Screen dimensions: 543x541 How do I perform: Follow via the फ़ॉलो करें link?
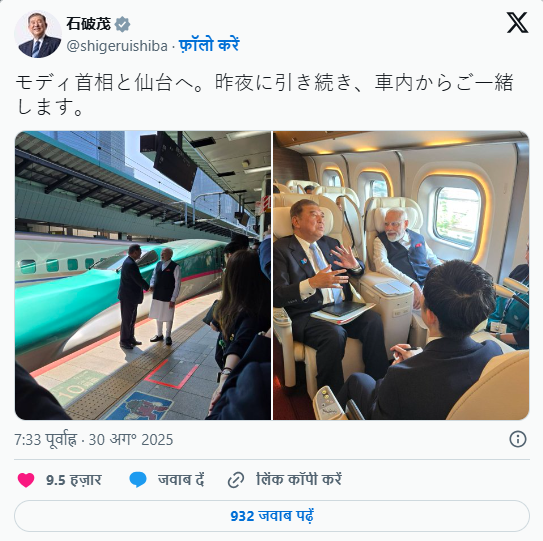[209, 45]
